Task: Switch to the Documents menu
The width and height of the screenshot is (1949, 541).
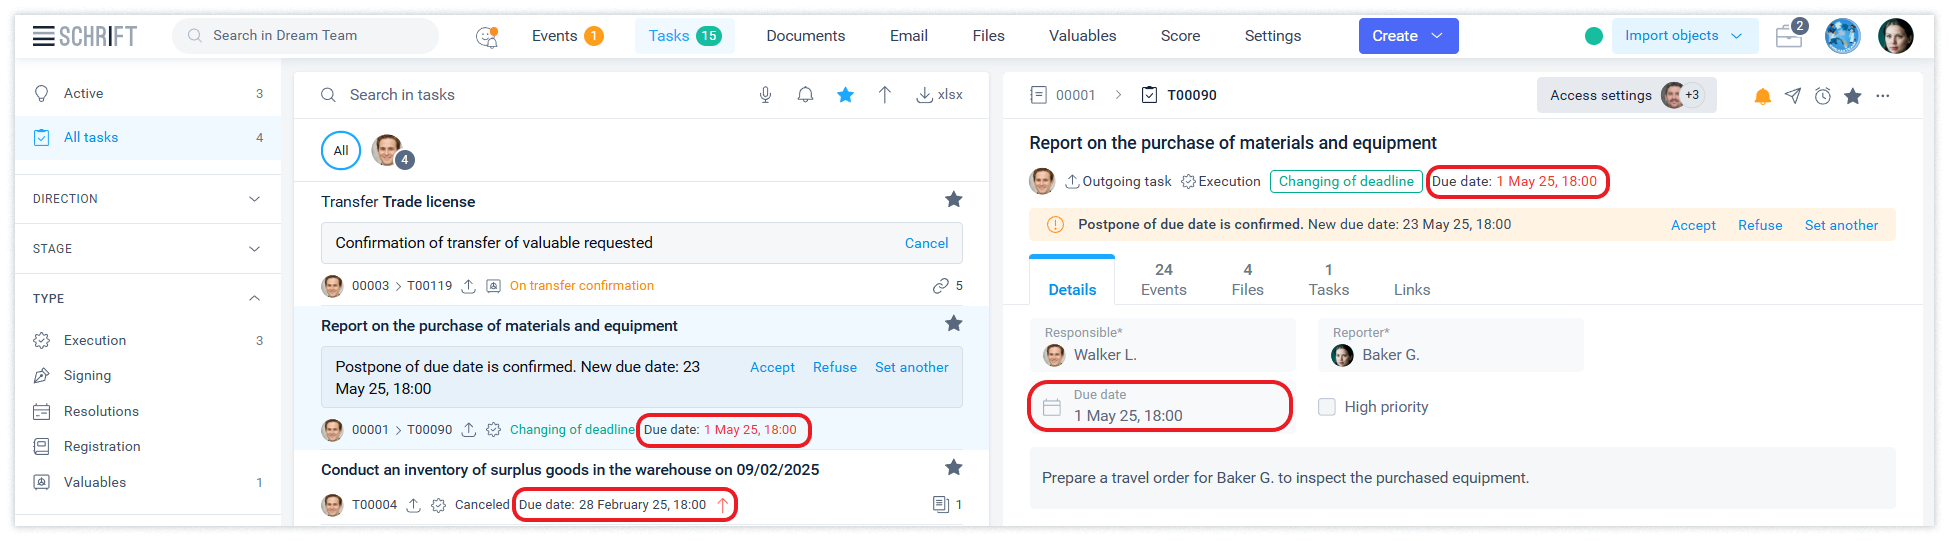Action: [805, 36]
